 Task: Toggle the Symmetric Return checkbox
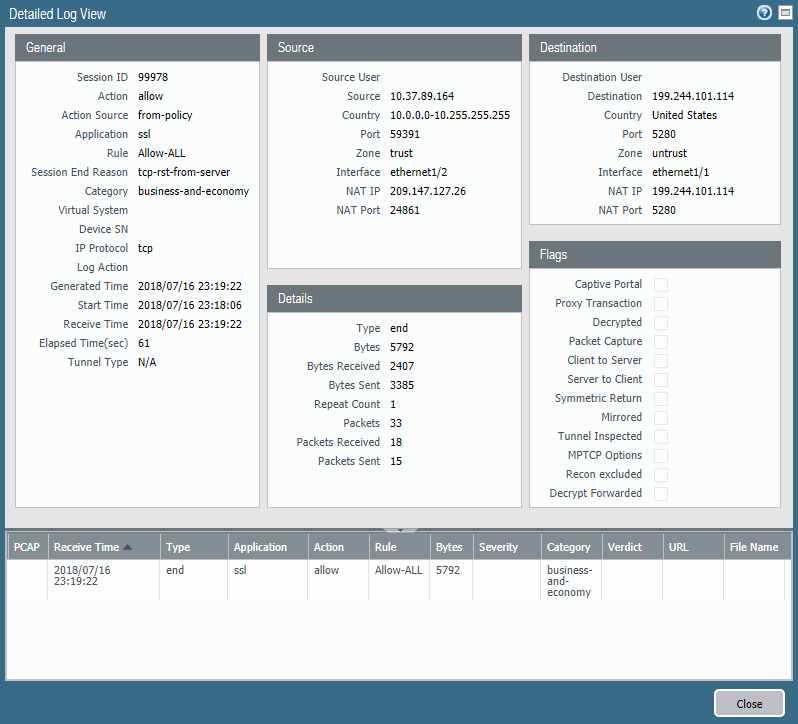661,399
